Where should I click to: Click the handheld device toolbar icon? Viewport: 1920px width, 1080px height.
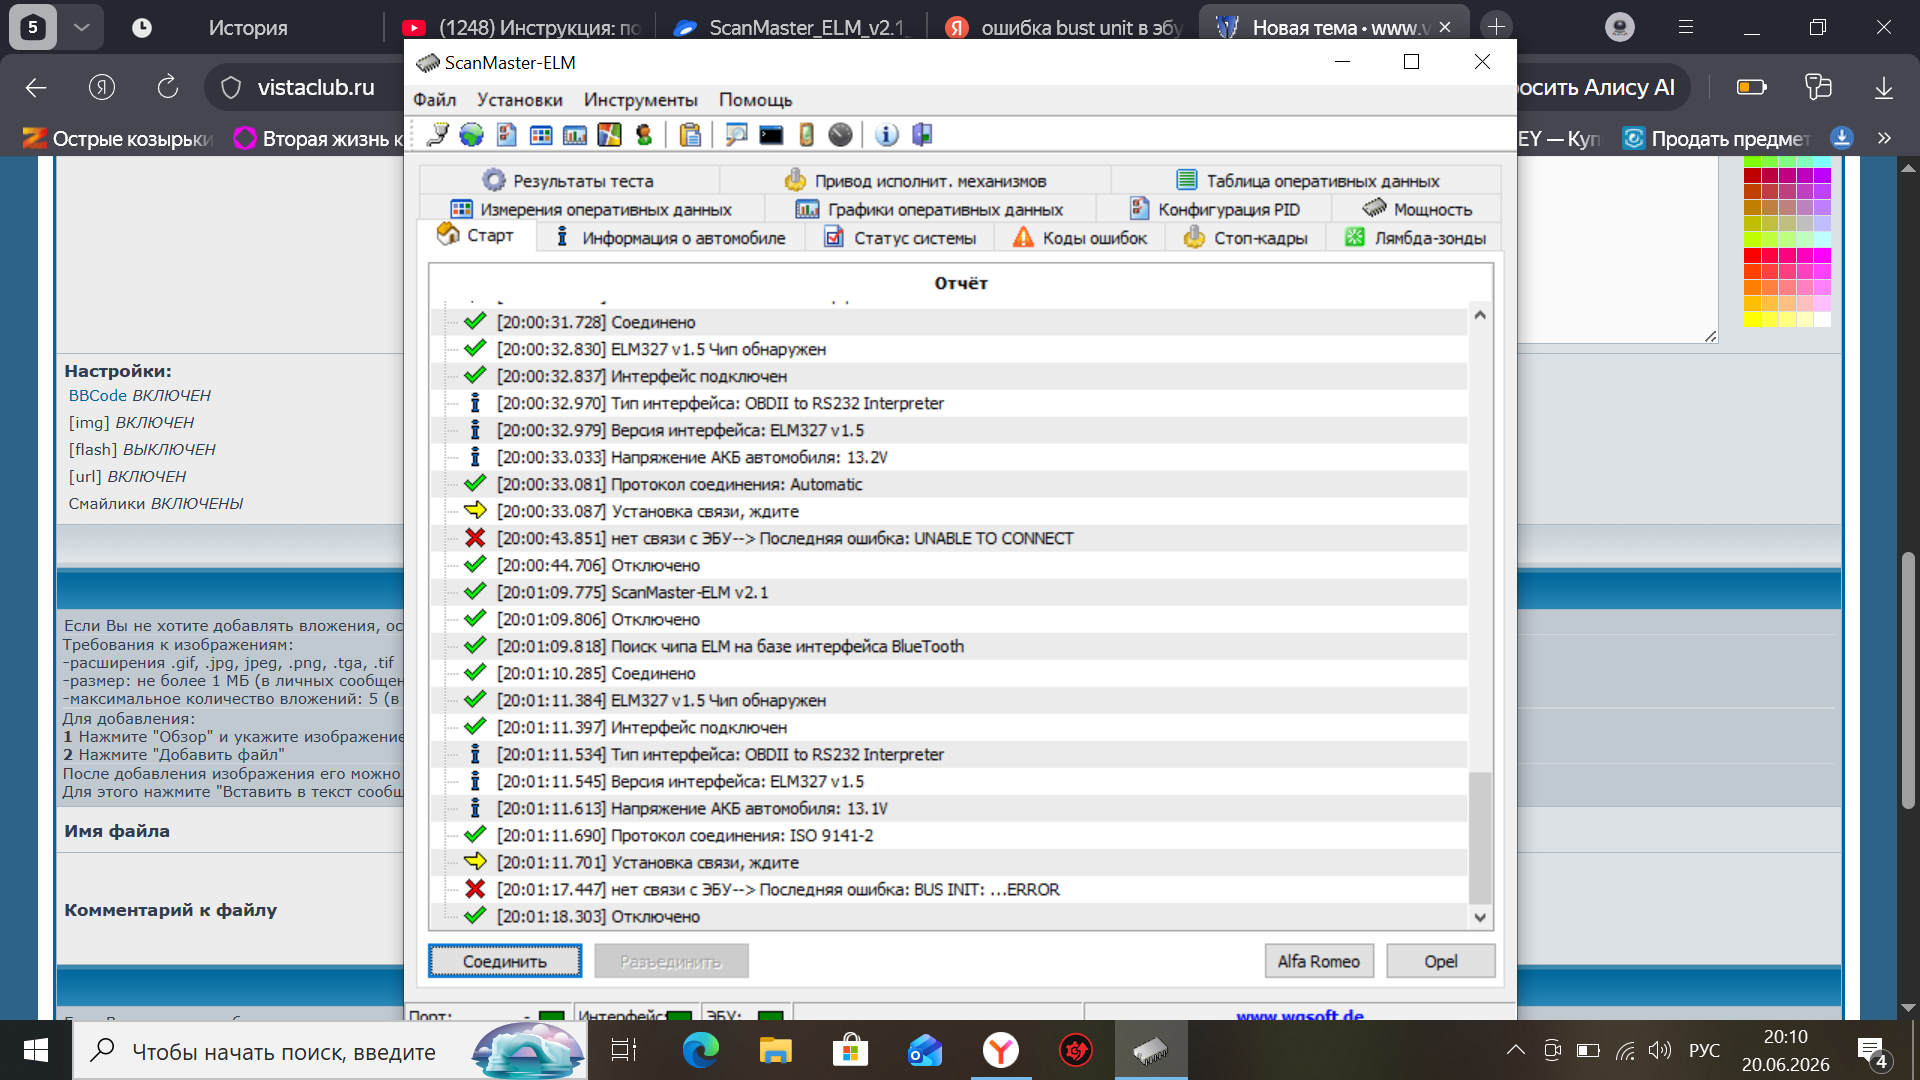(x=806, y=135)
